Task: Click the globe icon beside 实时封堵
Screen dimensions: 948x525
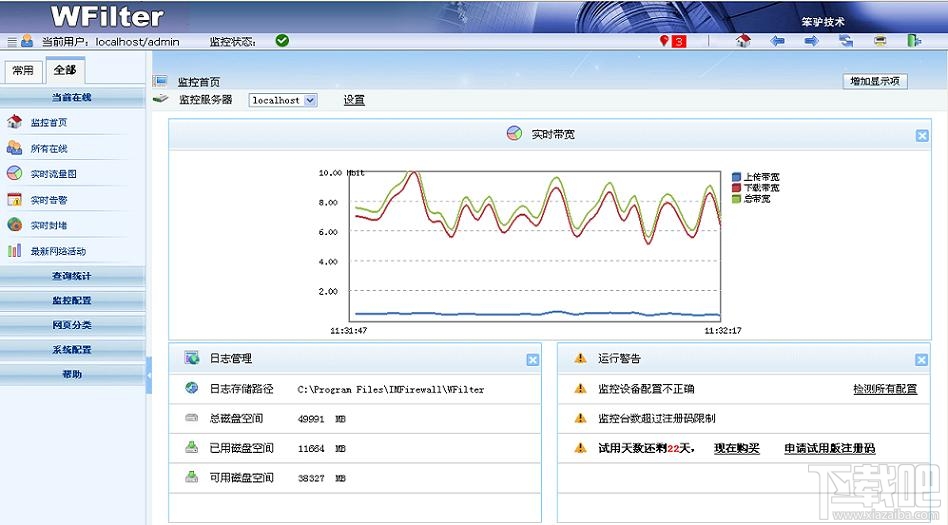Action: click(15, 224)
